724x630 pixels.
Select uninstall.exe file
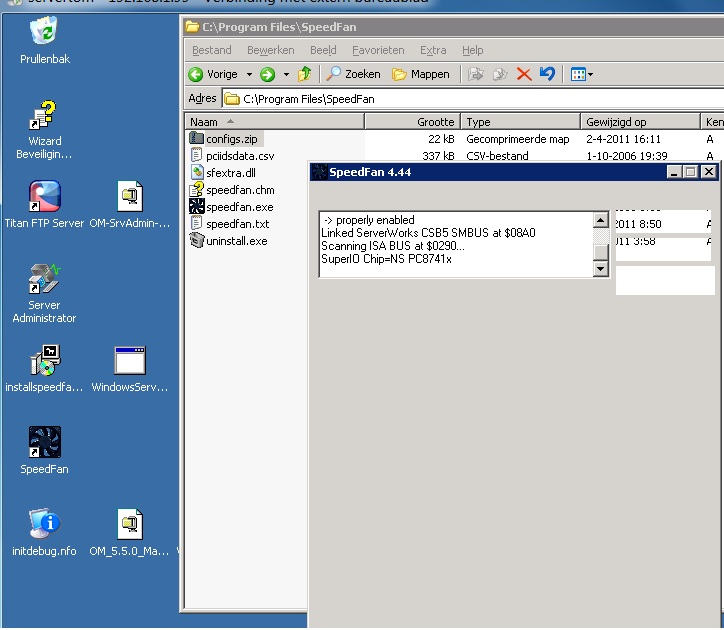229,241
